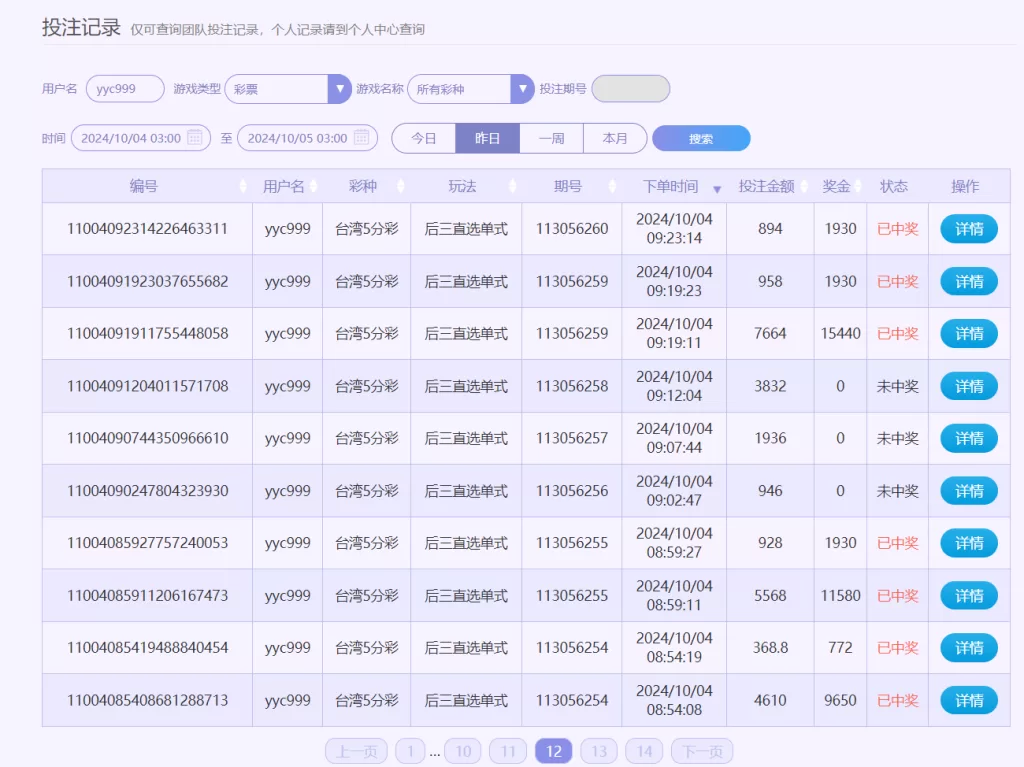
Task: Click bet amount 3832
Action: 770,386
